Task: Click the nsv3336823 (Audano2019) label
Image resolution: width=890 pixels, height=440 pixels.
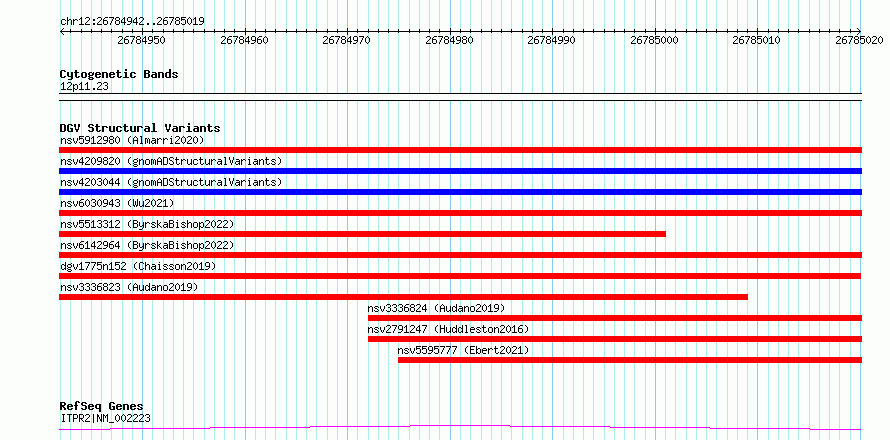Action: click(129, 287)
